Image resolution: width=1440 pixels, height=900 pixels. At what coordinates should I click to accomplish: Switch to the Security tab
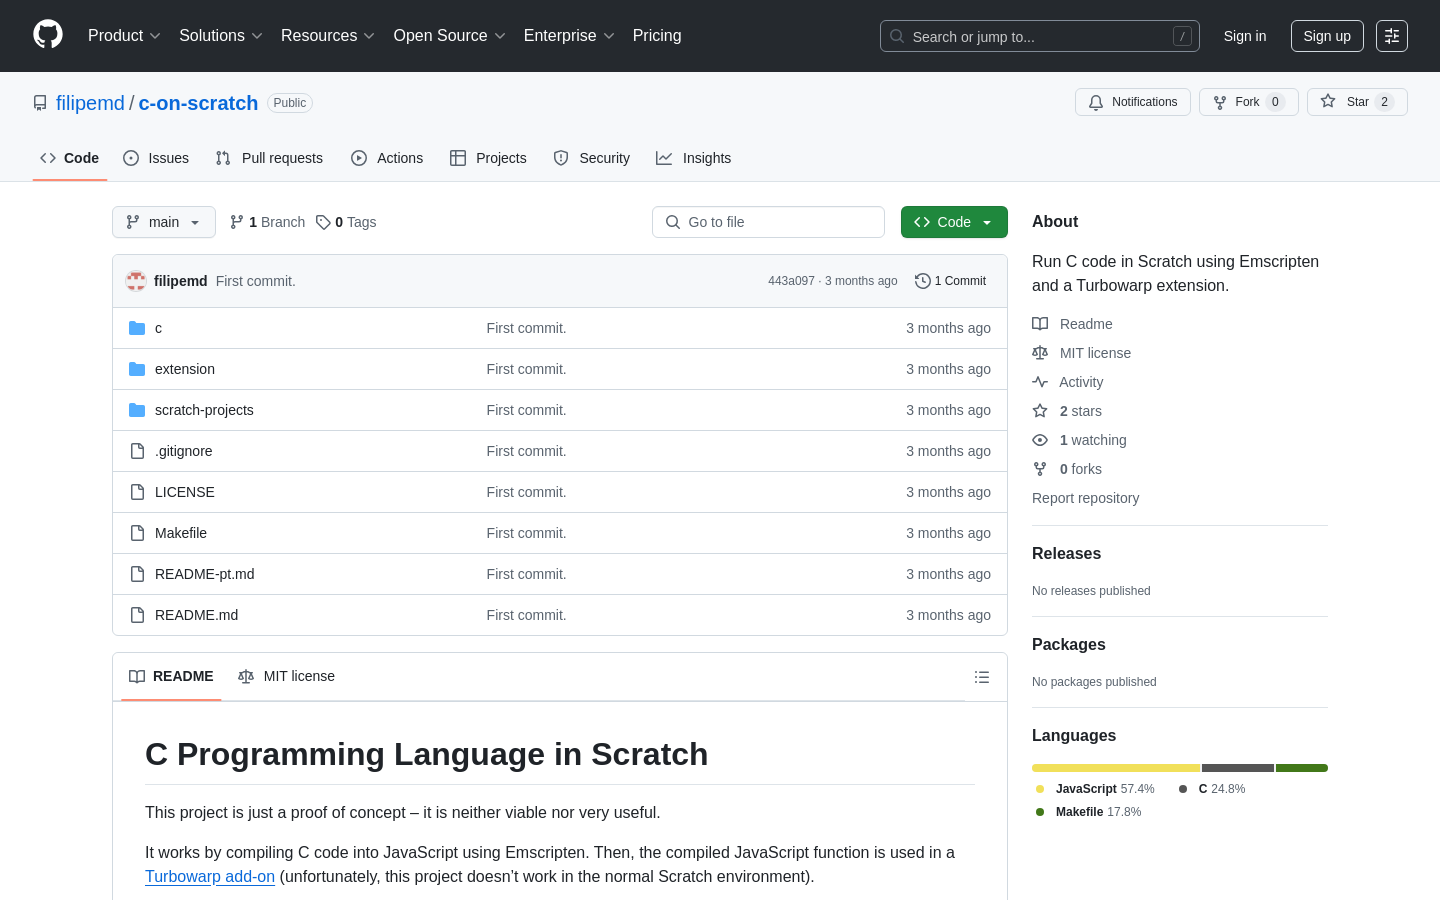coord(592,158)
